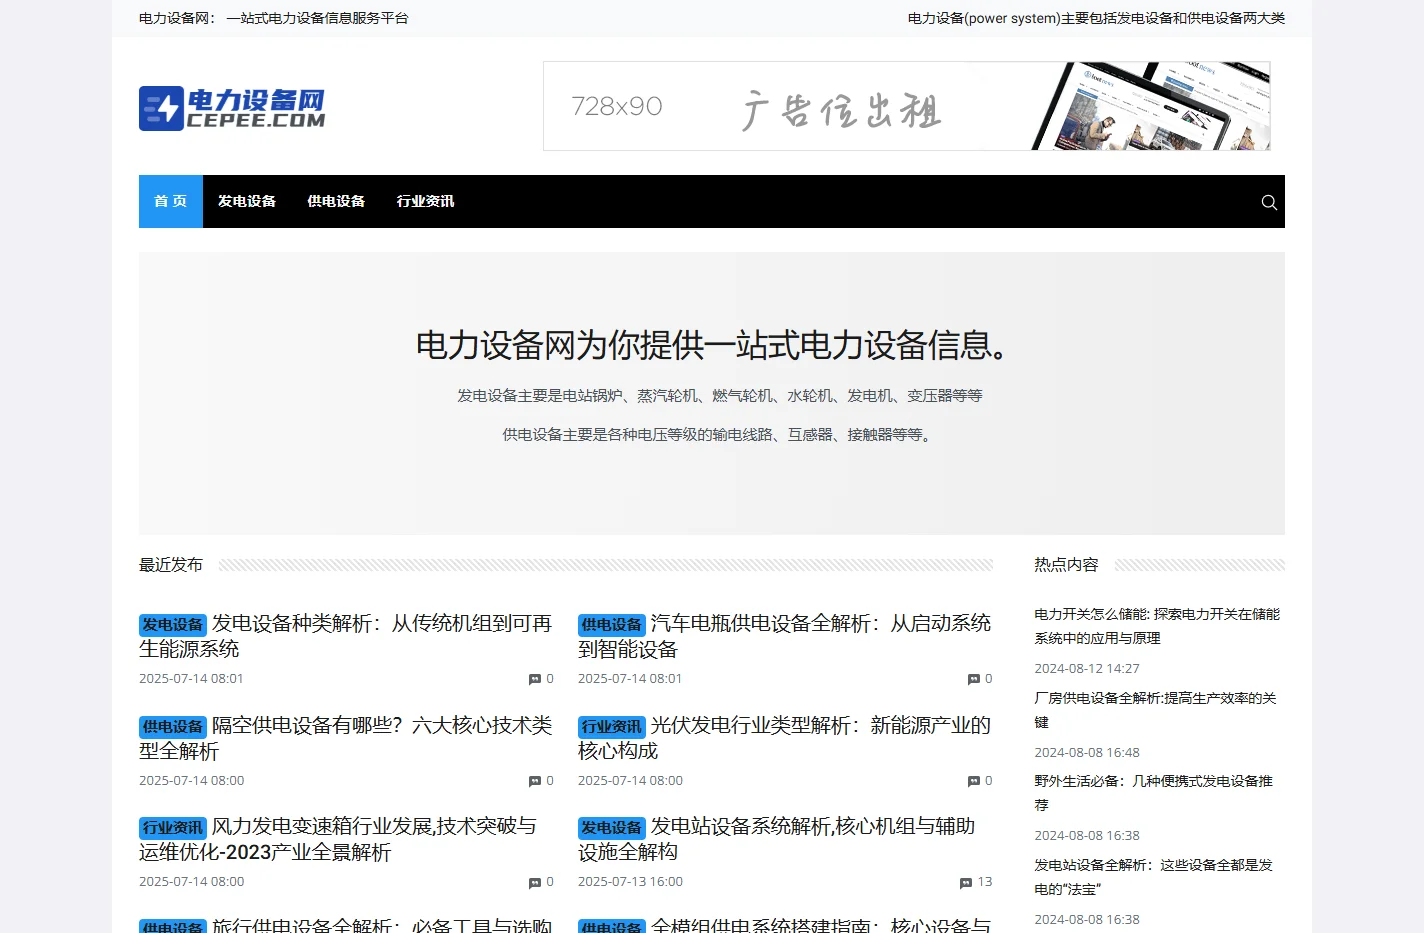Click 行业资讯 tag on 光伏发电 article

click(612, 727)
